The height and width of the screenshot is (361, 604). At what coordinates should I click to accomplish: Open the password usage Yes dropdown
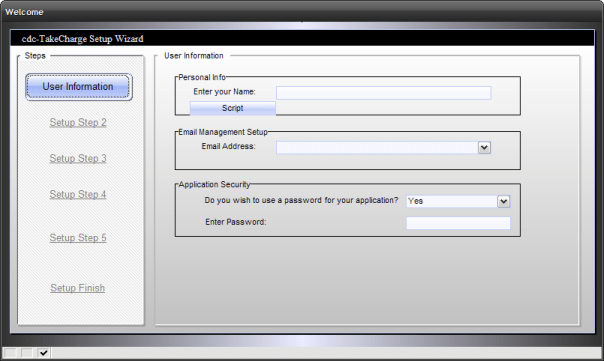(503, 201)
